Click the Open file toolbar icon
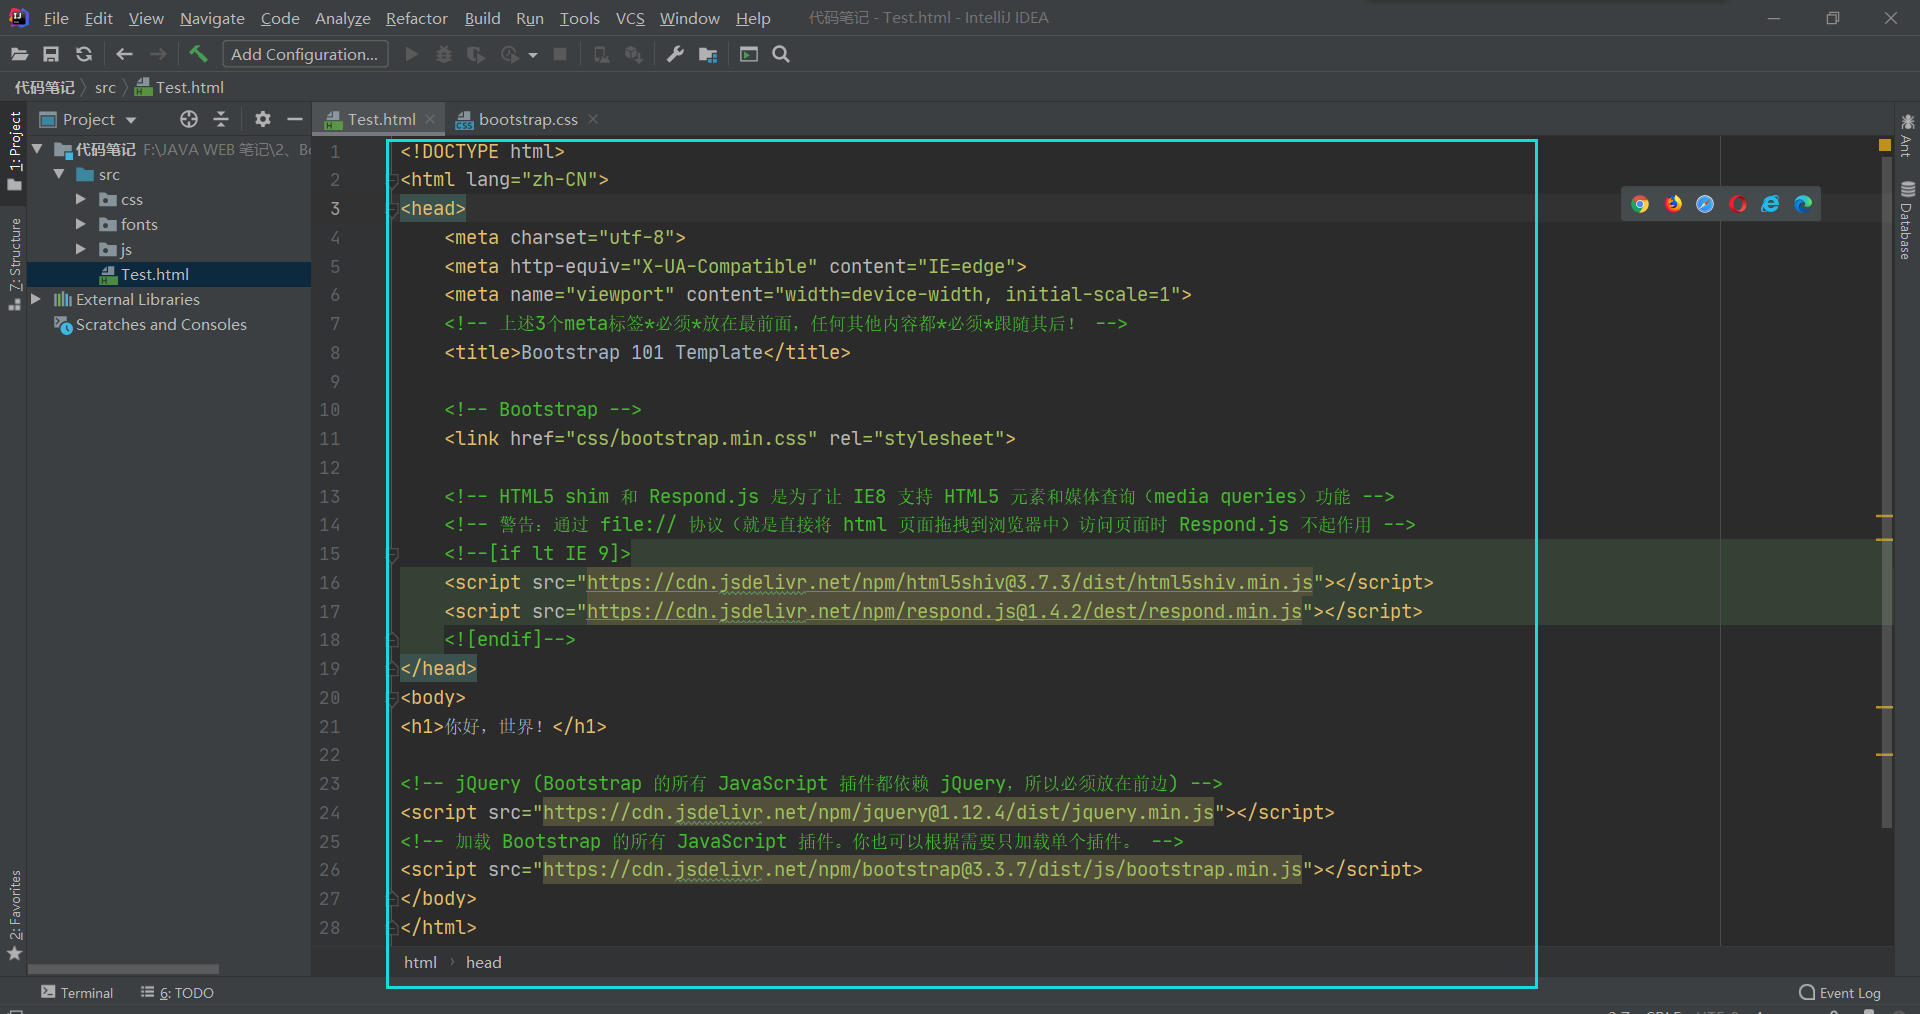 [19, 54]
